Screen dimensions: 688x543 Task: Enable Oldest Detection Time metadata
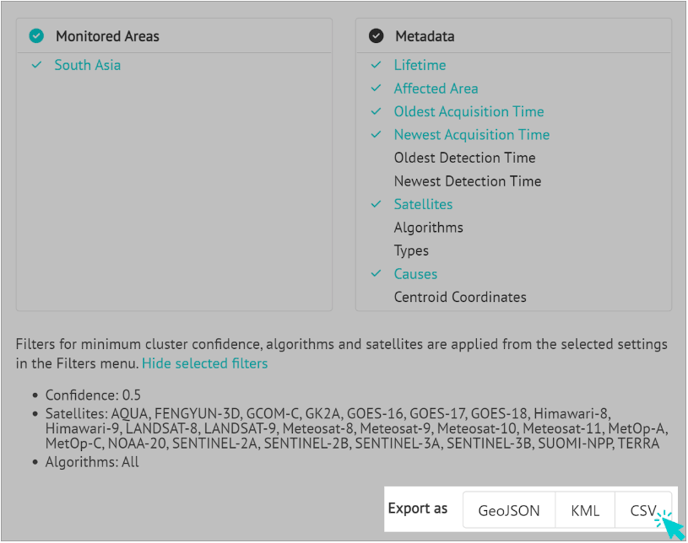point(464,158)
